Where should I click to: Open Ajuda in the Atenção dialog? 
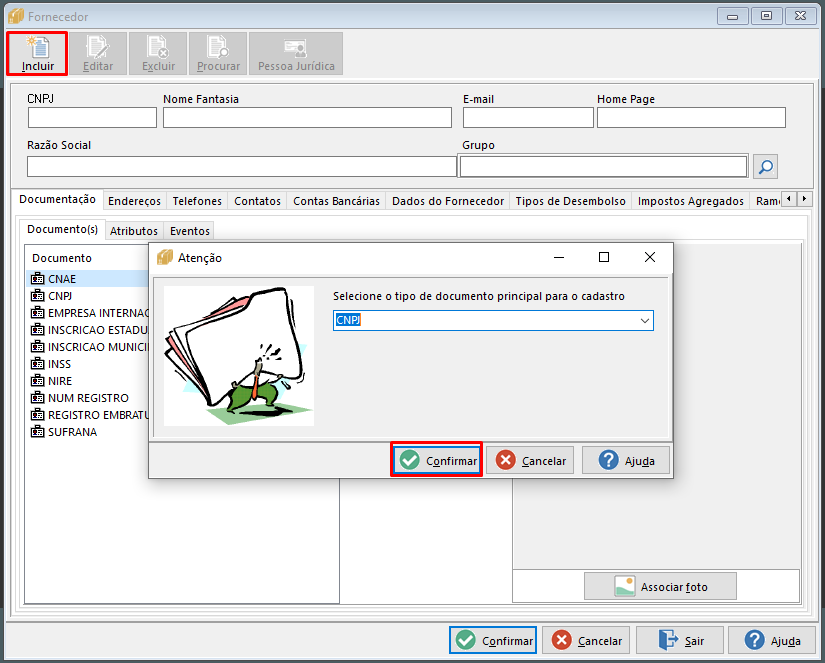pyautogui.click(x=626, y=460)
